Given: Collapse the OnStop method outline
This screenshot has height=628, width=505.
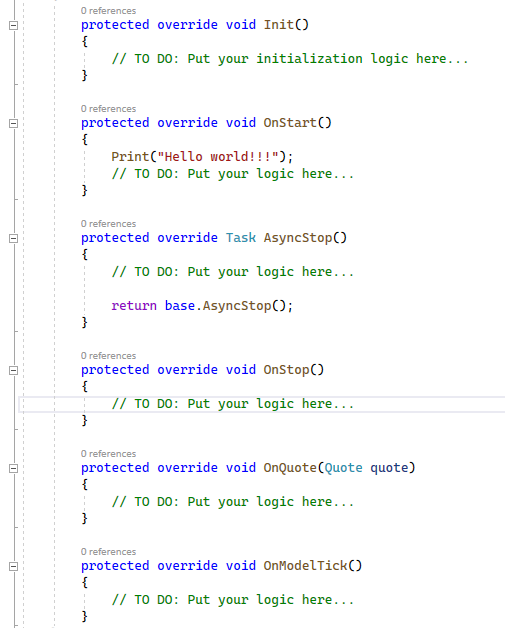Looking at the screenshot, I should pos(13,370).
